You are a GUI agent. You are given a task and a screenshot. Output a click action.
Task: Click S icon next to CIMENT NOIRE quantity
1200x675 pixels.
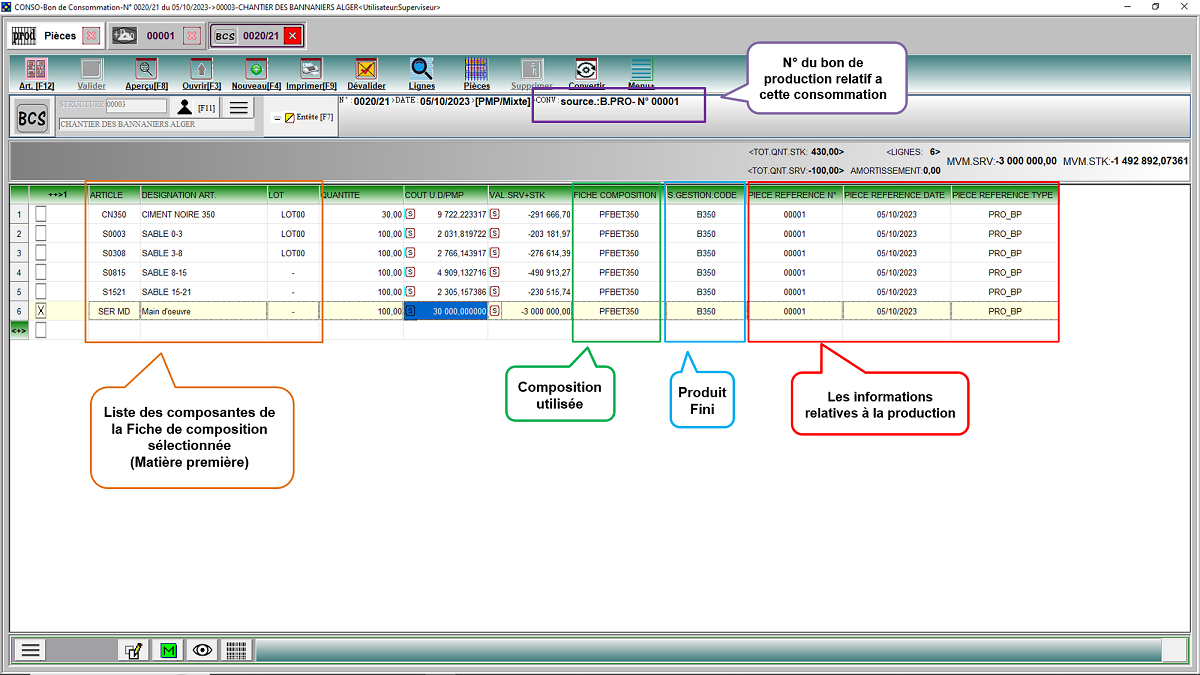coord(410,214)
